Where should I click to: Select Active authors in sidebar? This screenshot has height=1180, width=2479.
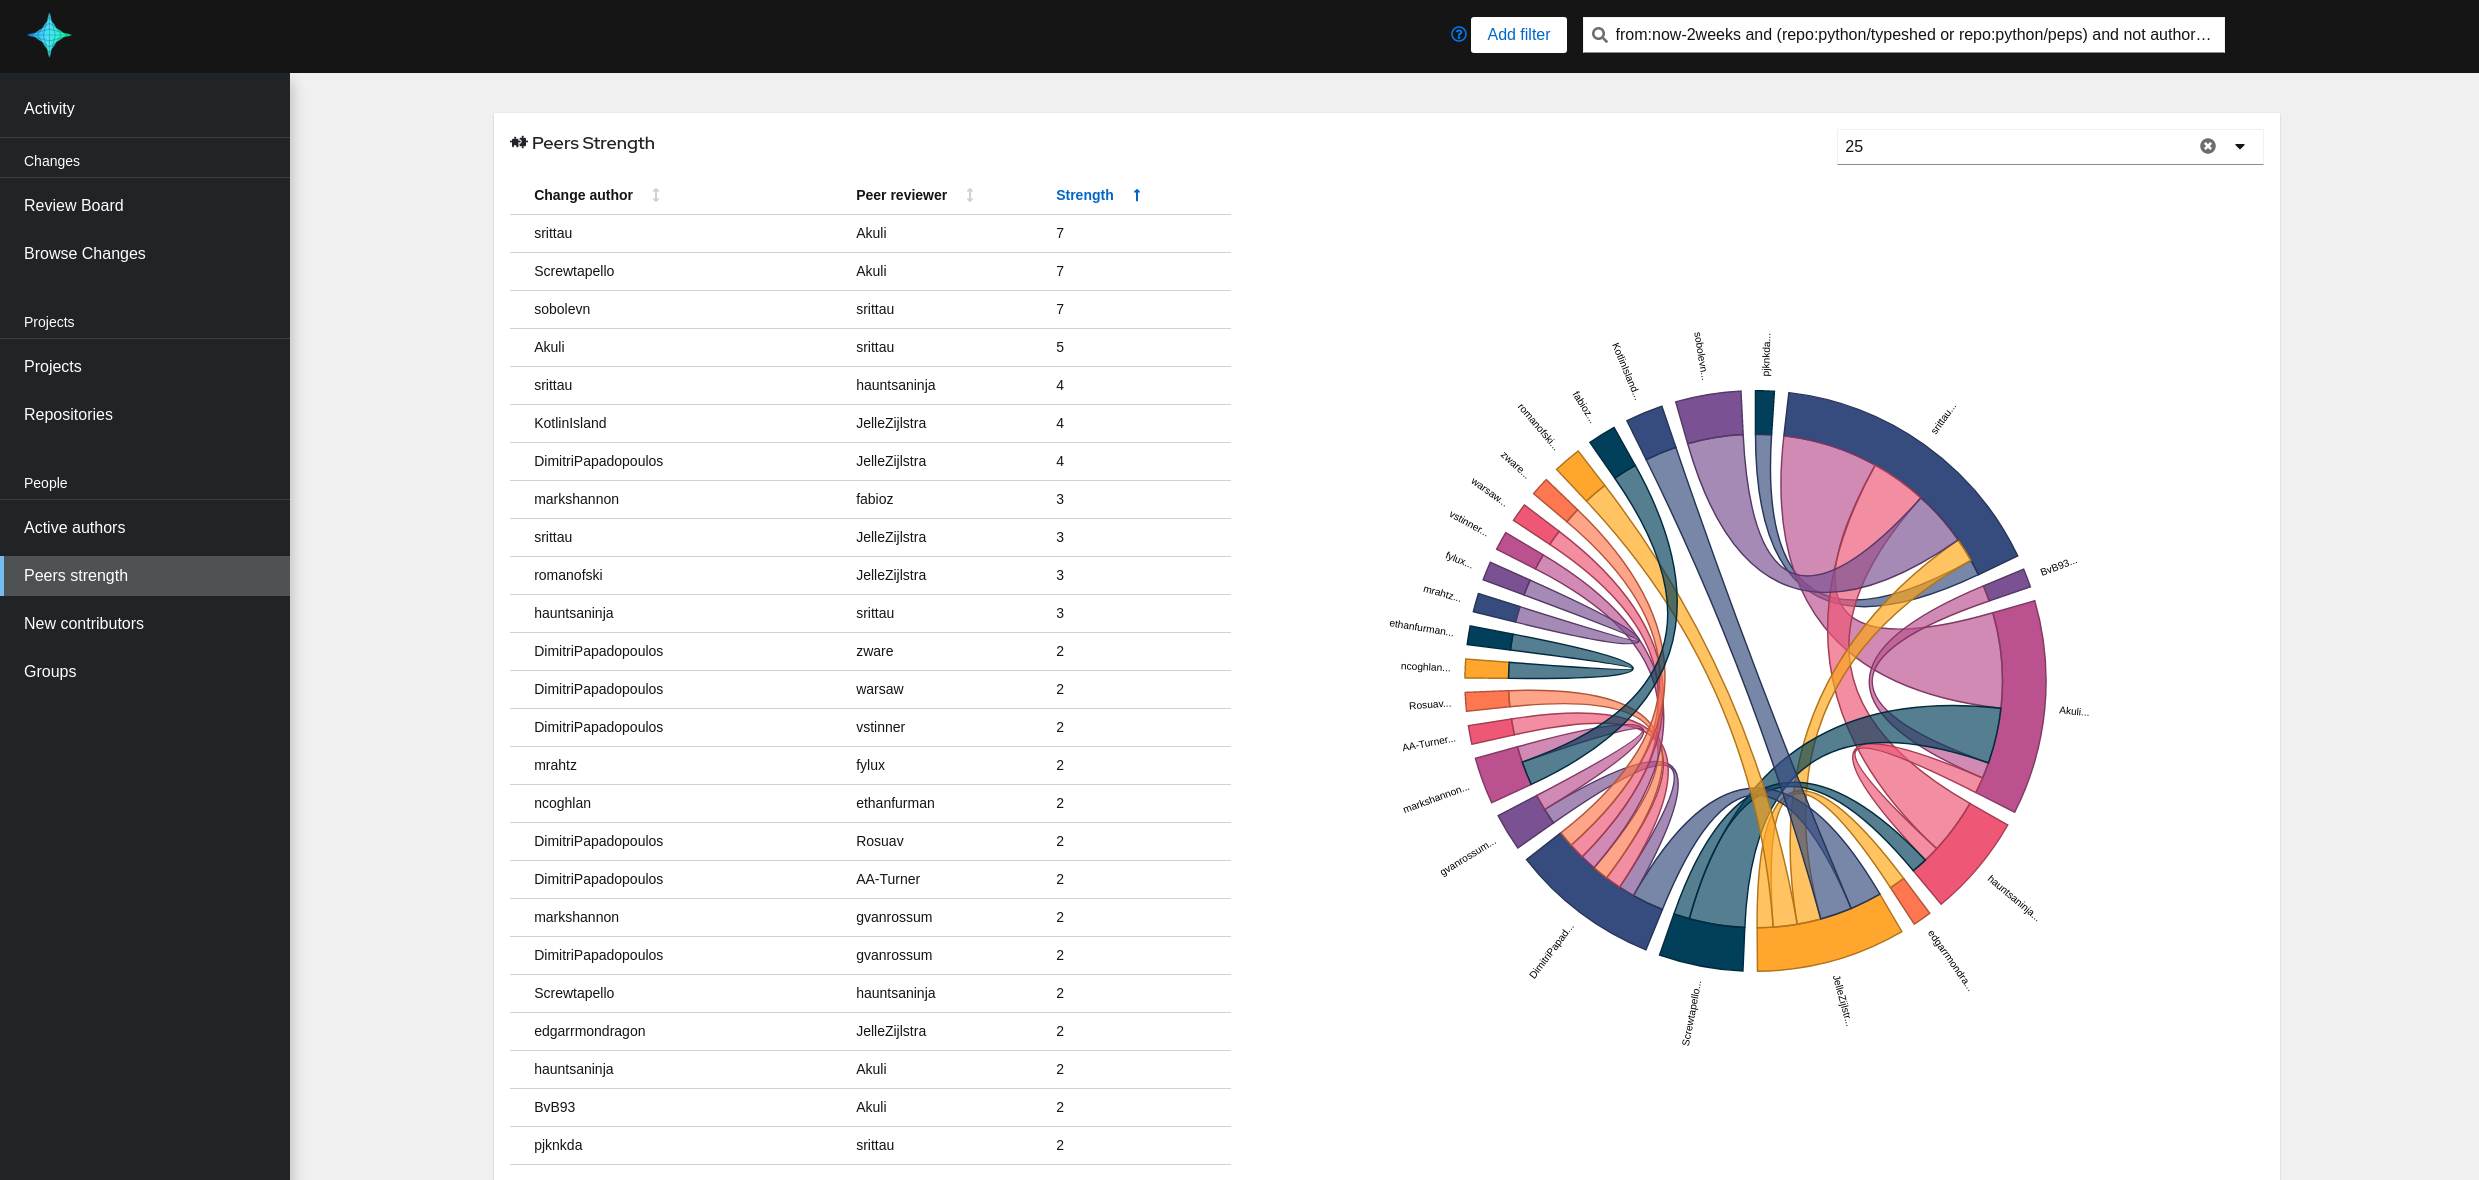[75, 527]
